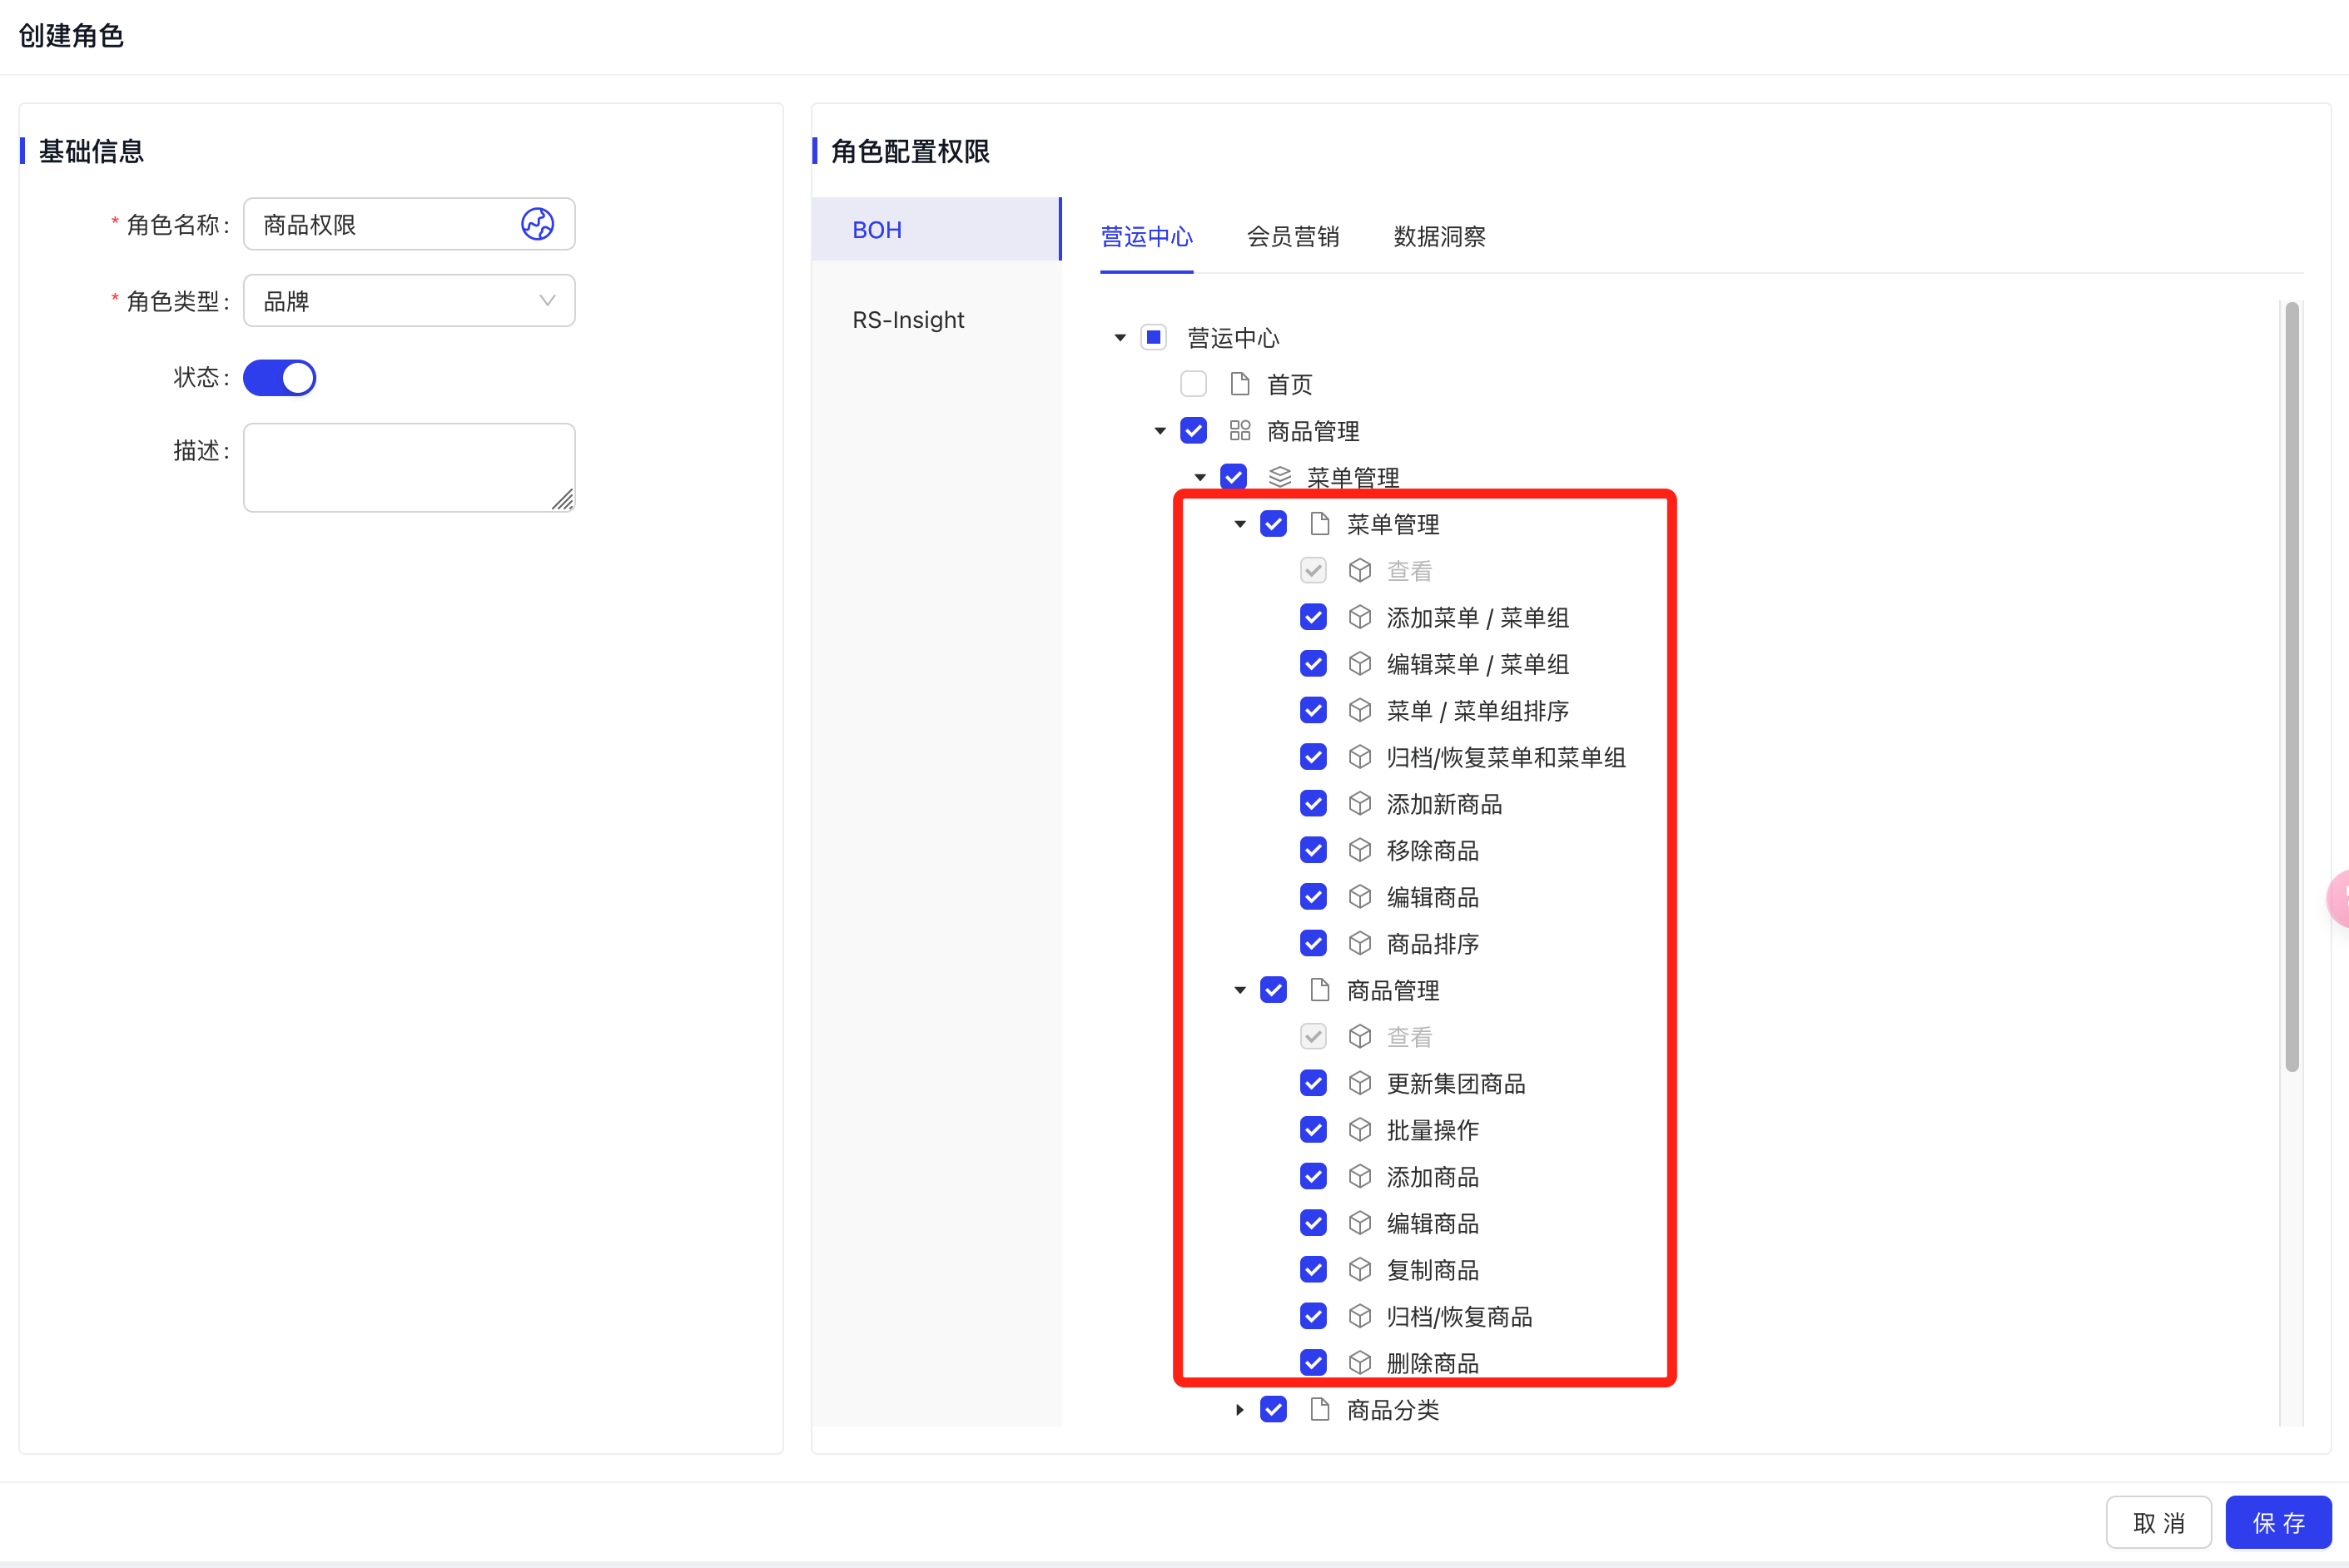Image resolution: width=2349 pixels, height=1568 pixels.
Task: Uncheck 编辑菜单 / 菜单组 permission
Action: pyautogui.click(x=1313, y=664)
